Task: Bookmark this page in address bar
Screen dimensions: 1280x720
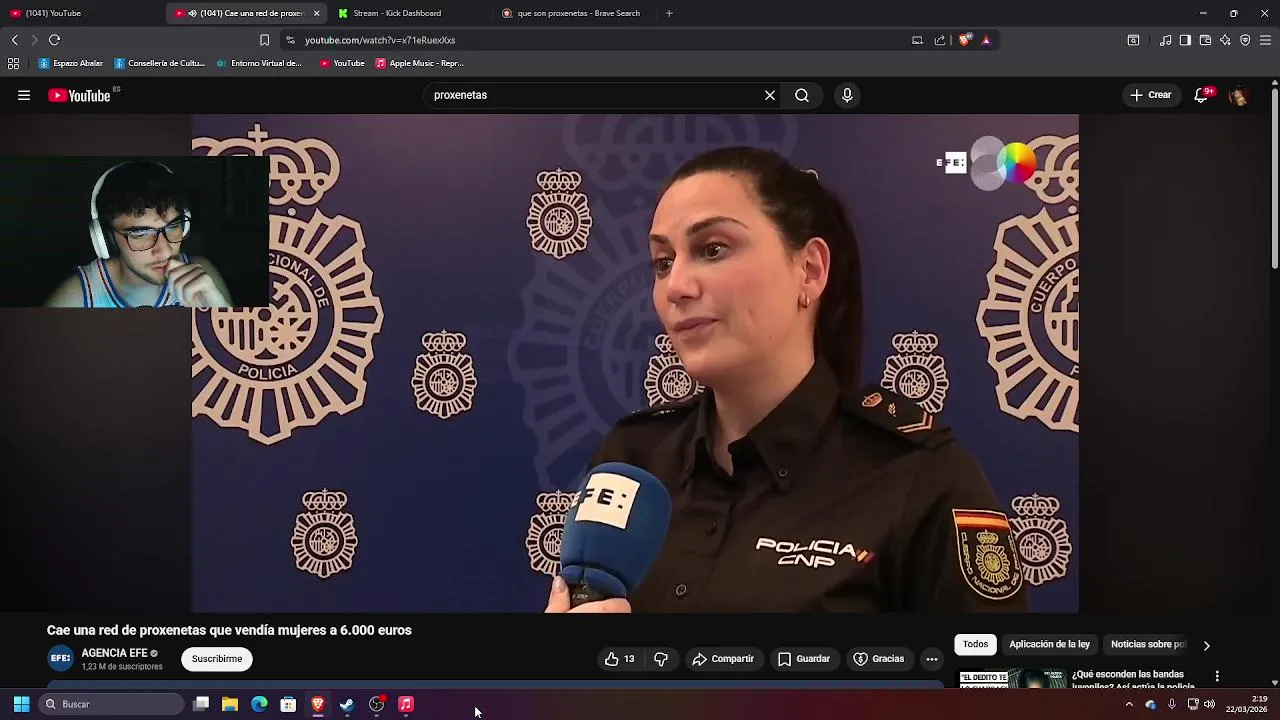Action: pos(264,40)
